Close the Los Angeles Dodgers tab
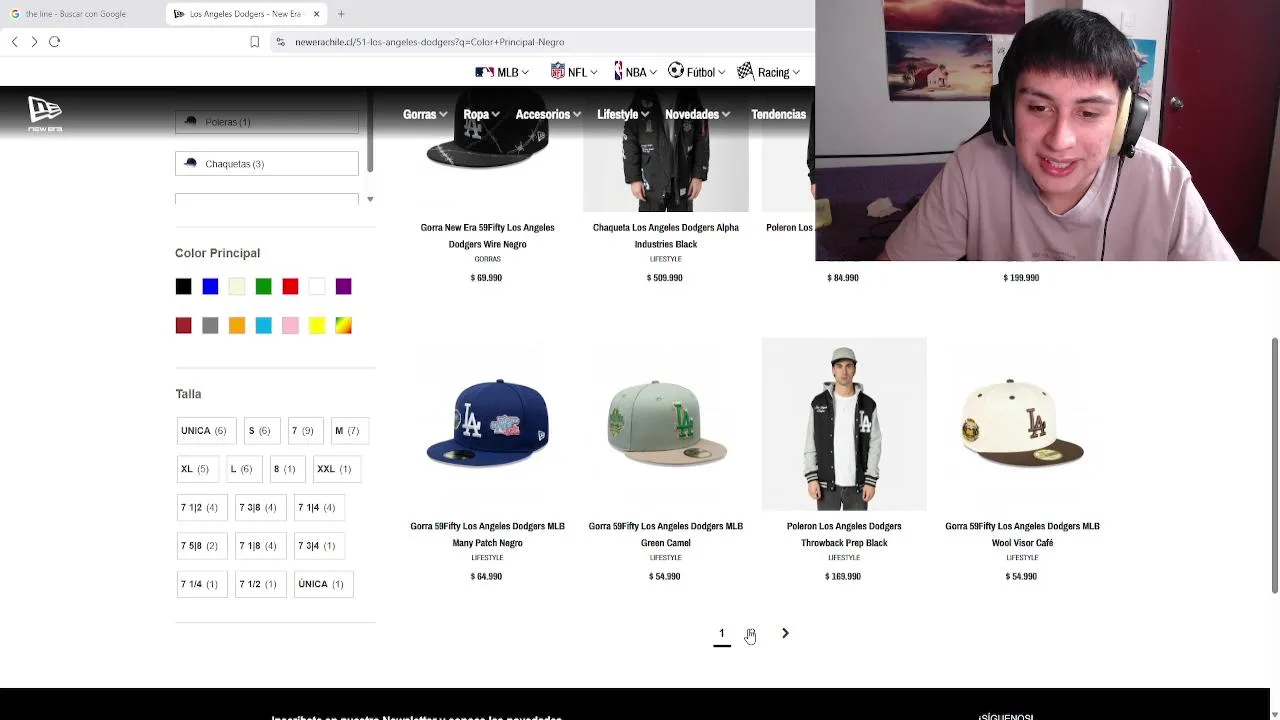Screen dimensions: 1280x720 (316, 14)
